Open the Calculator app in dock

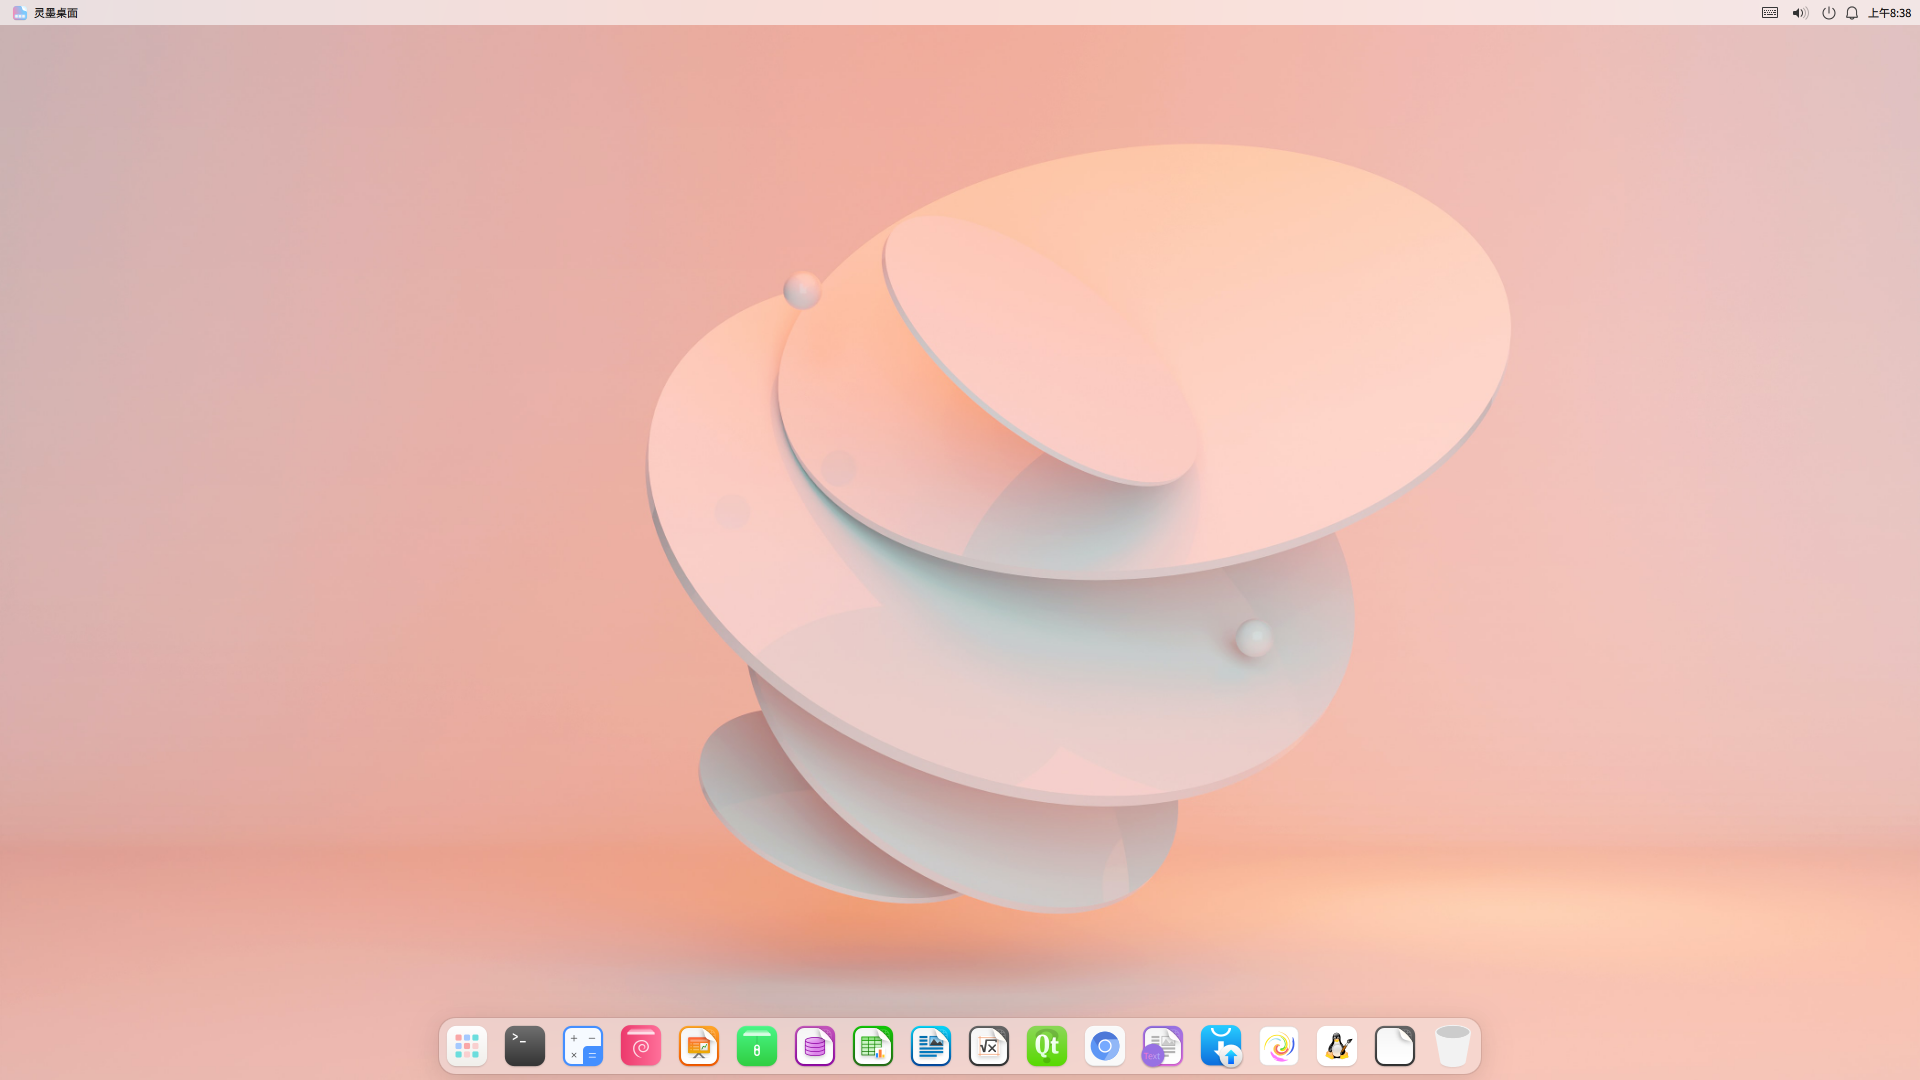583,1046
